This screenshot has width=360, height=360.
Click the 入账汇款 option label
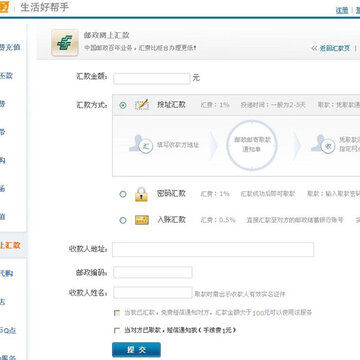click(171, 220)
